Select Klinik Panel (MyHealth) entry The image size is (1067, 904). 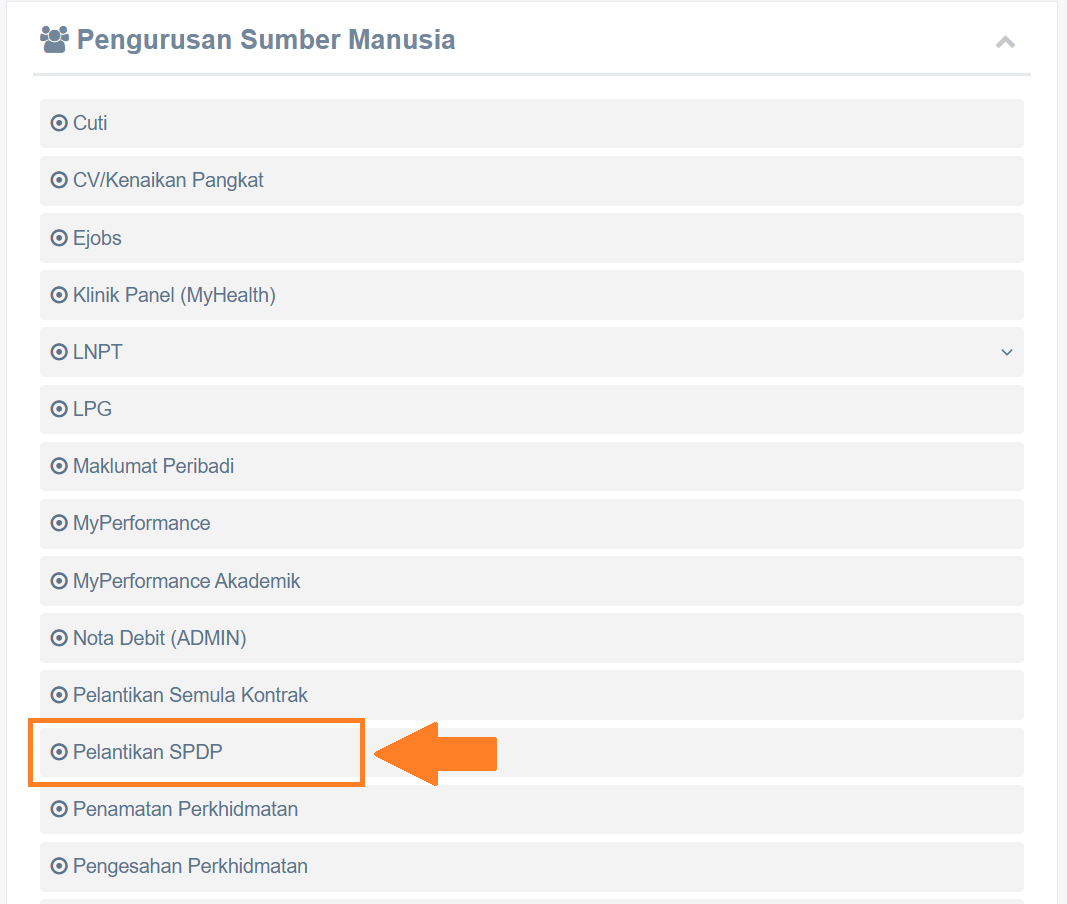(x=531, y=295)
